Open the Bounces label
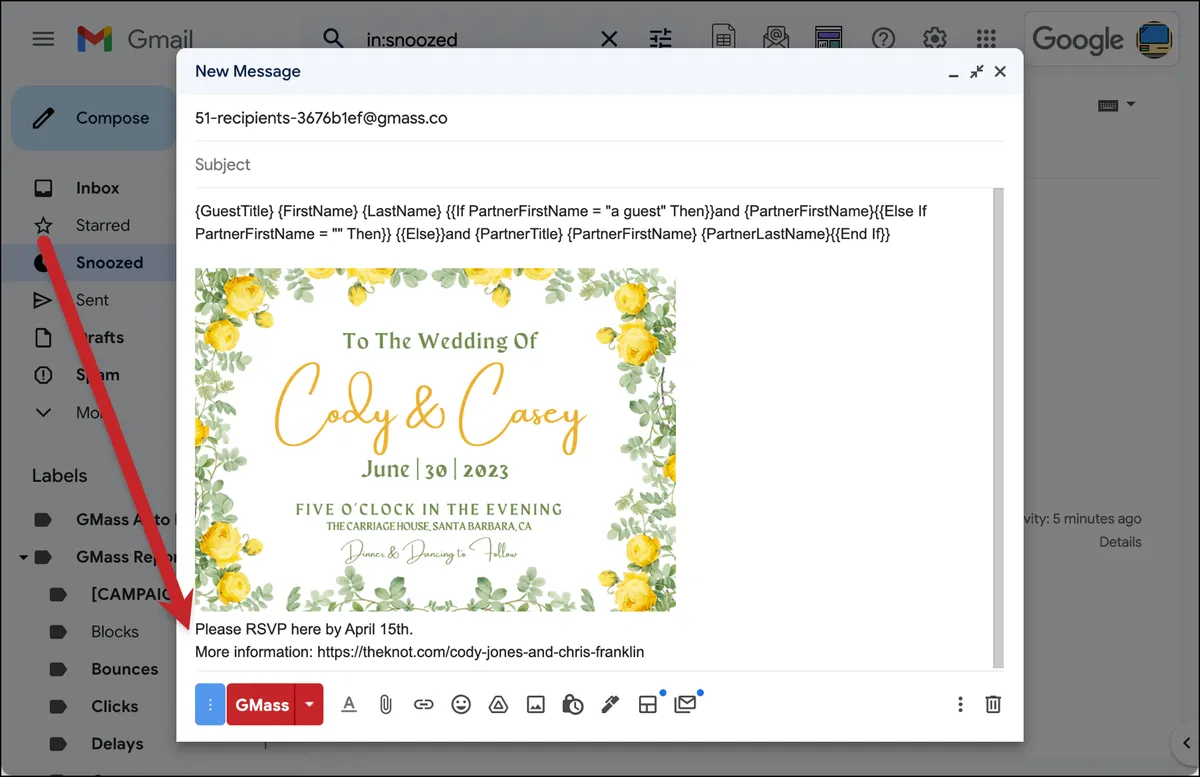The width and height of the screenshot is (1200, 777). [124, 669]
